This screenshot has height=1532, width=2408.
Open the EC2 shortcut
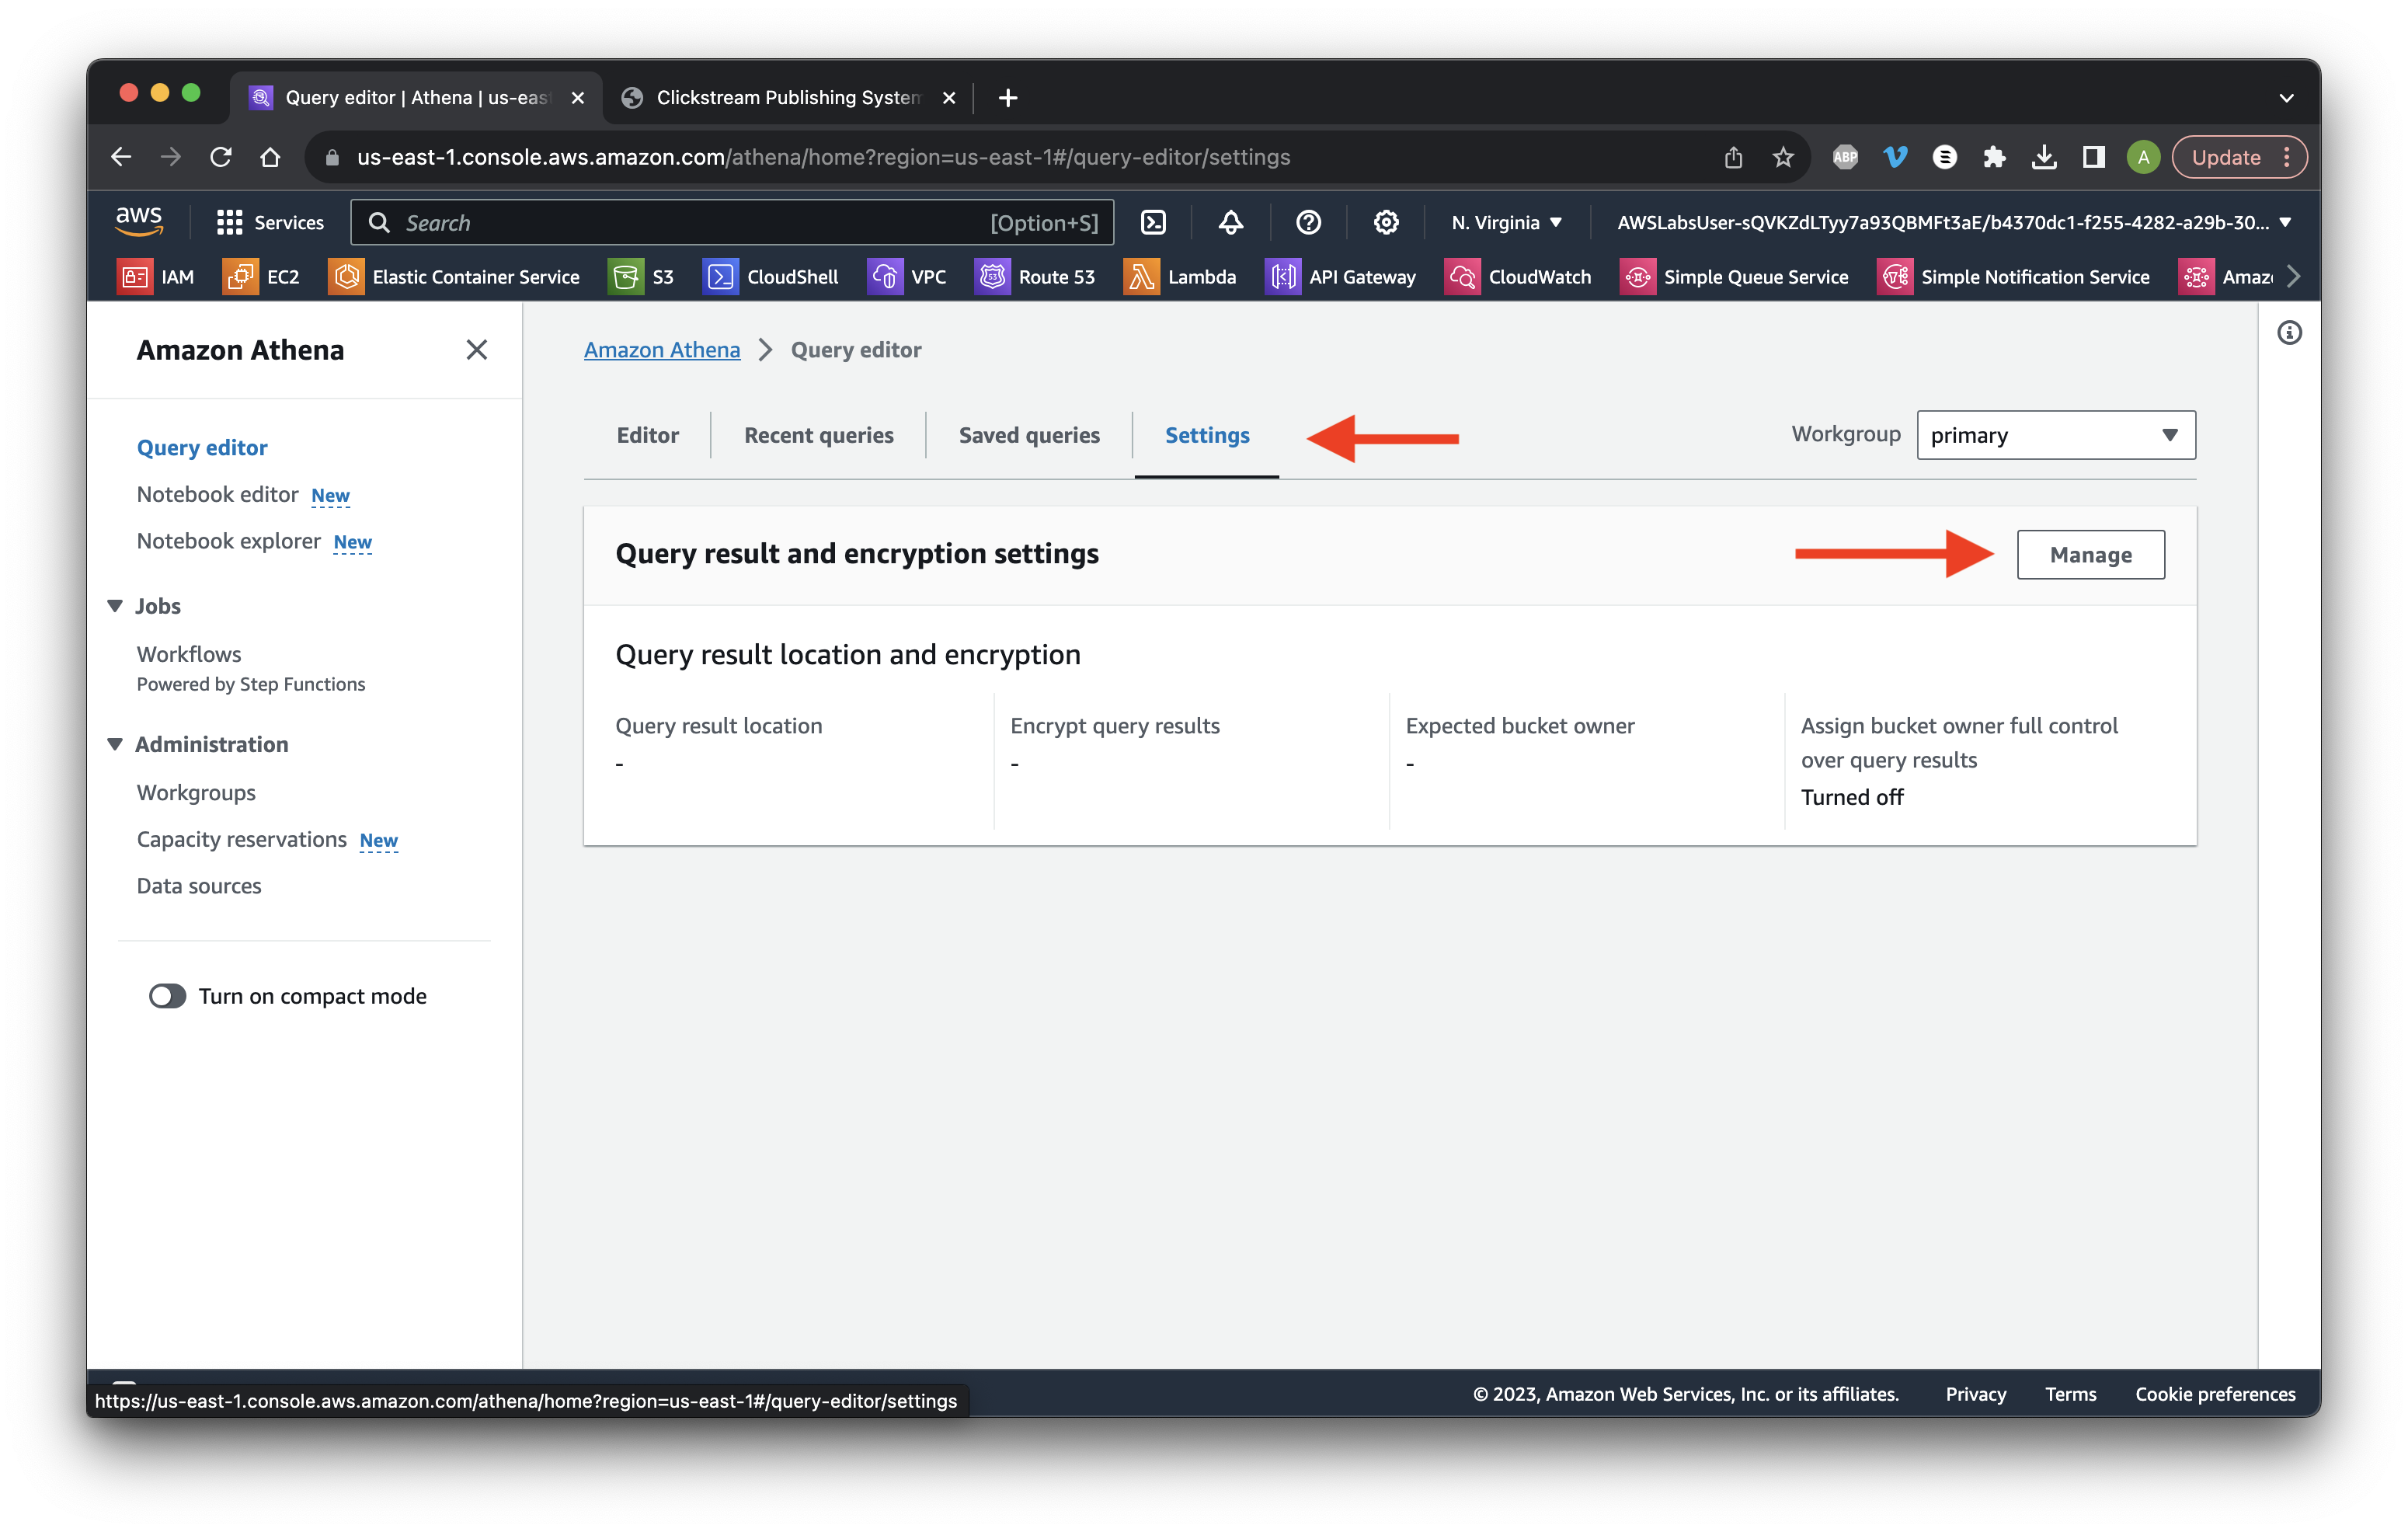(x=262, y=276)
